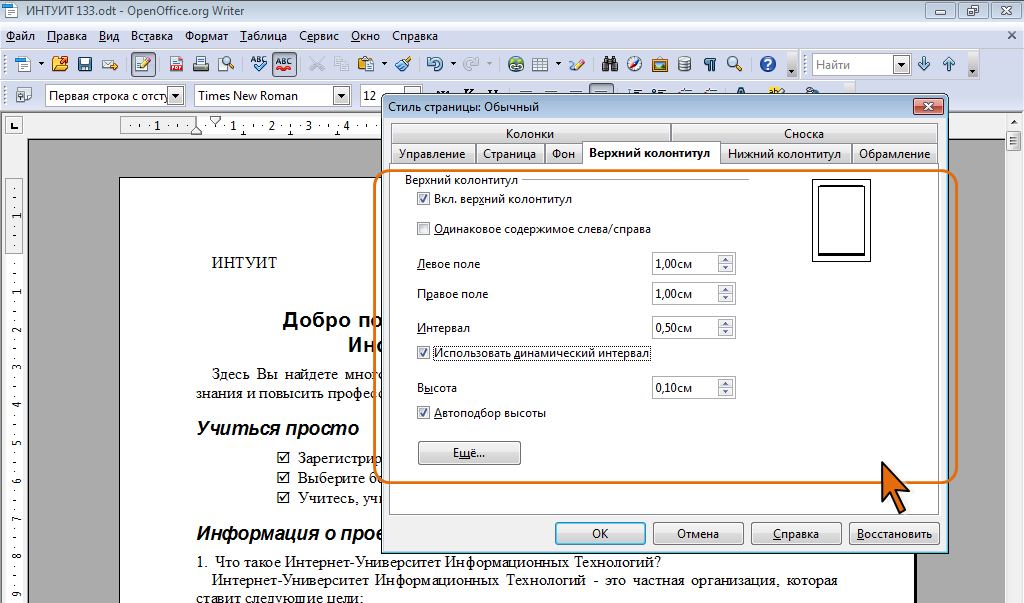This screenshot has width=1024, height=603.
Task: Open the 'Найти' search field dropdown
Action: click(901, 65)
